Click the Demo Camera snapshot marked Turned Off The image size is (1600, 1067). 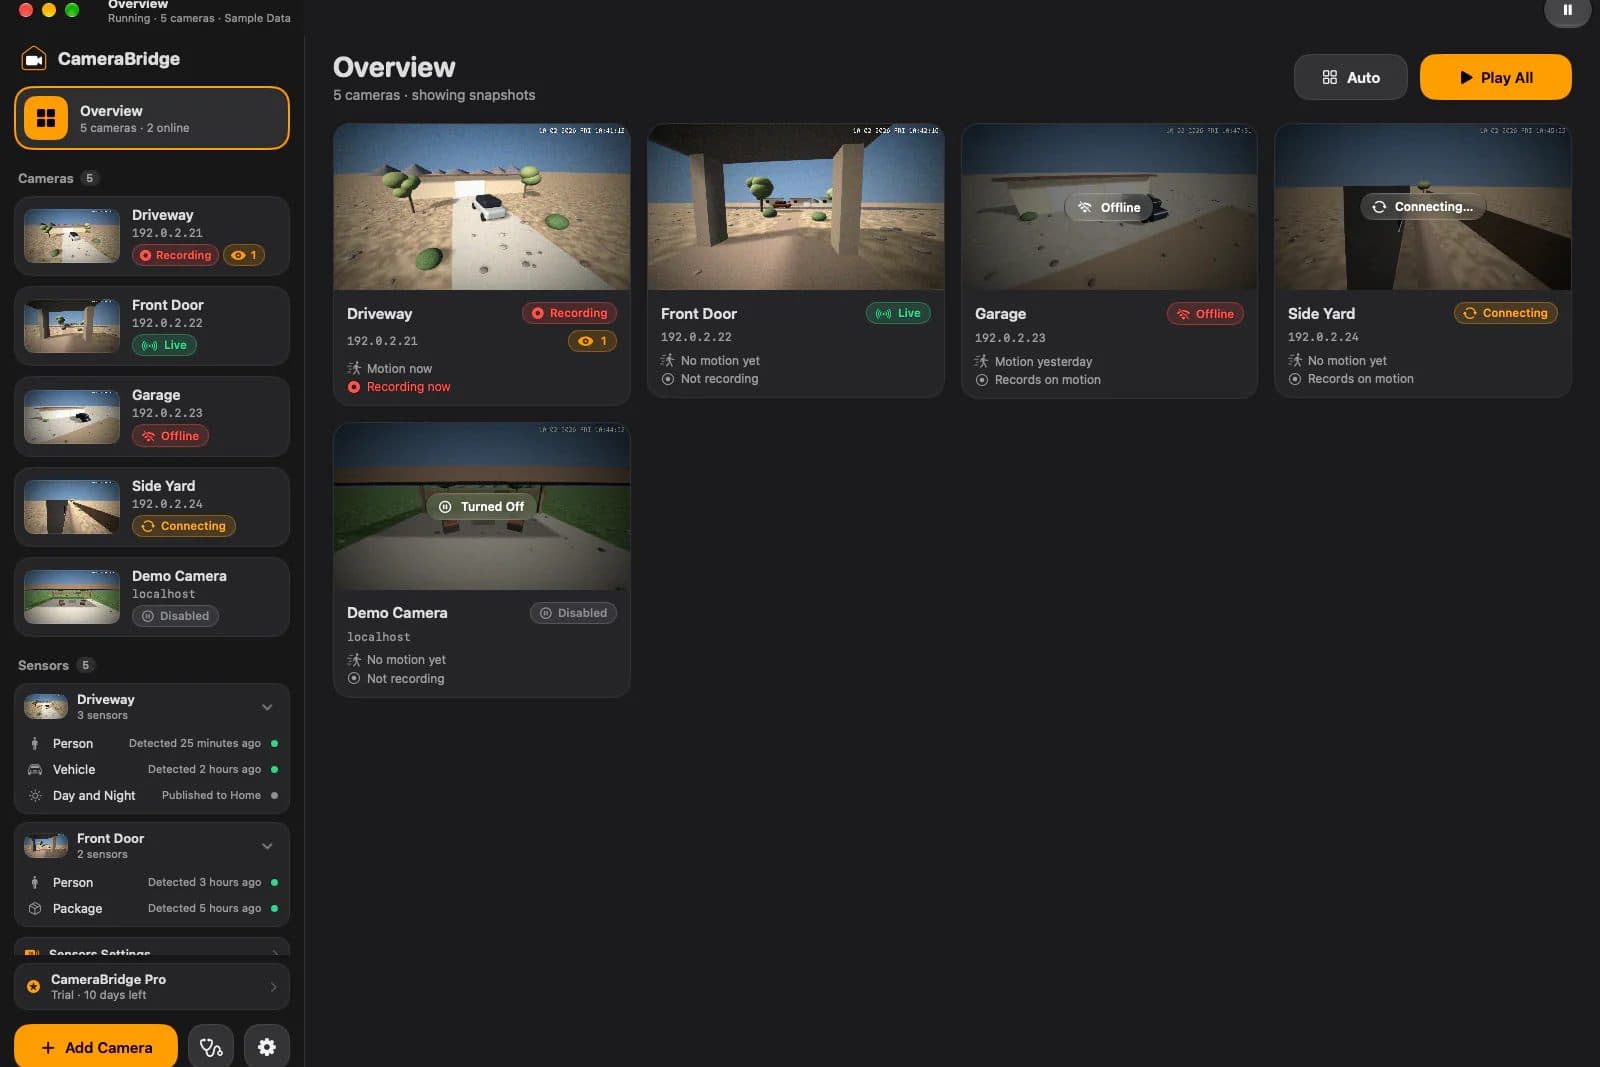click(482, 507)
